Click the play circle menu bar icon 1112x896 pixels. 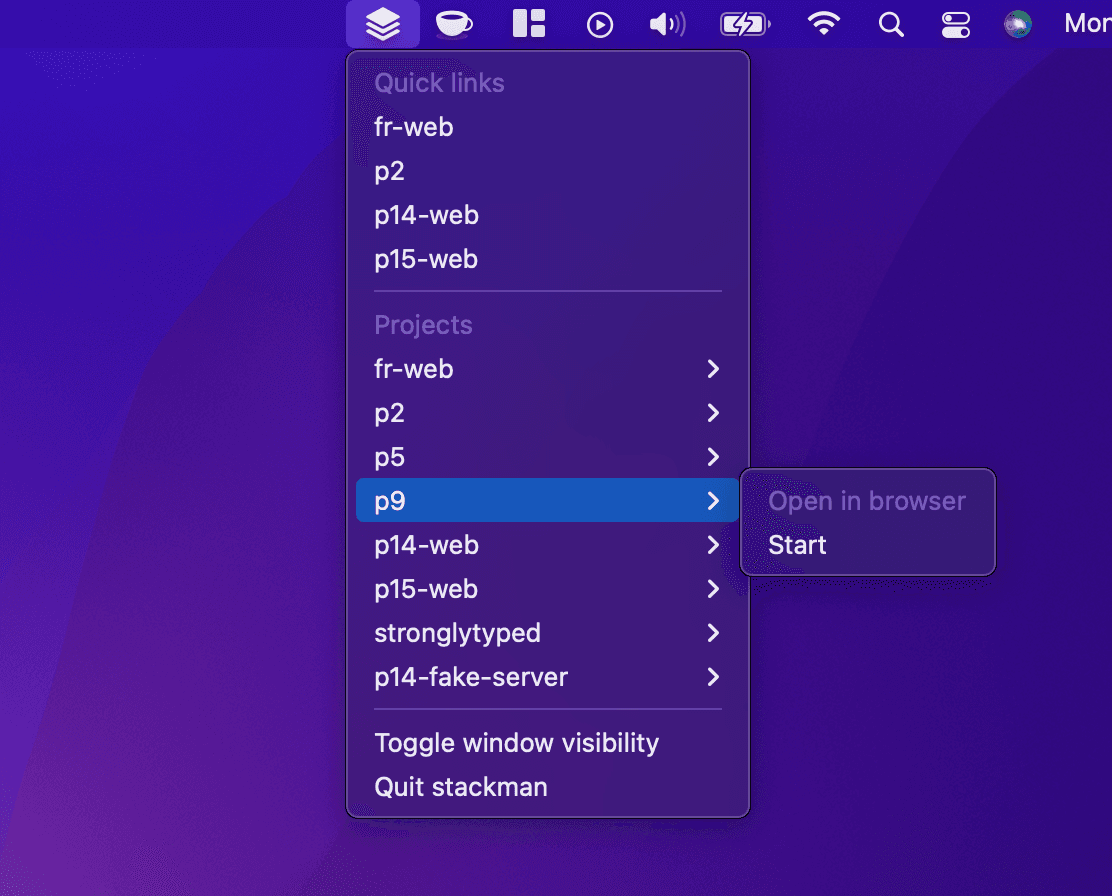600,25
